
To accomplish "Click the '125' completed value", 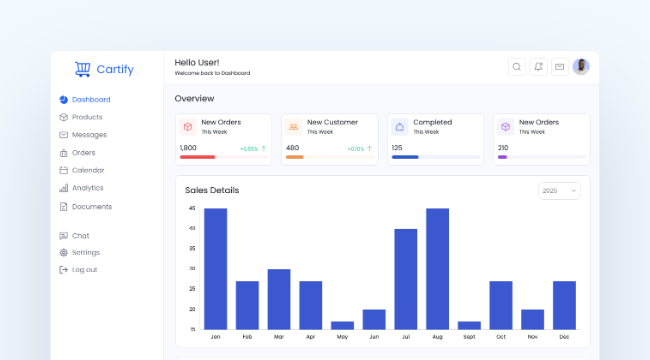I will coord(397,148).
